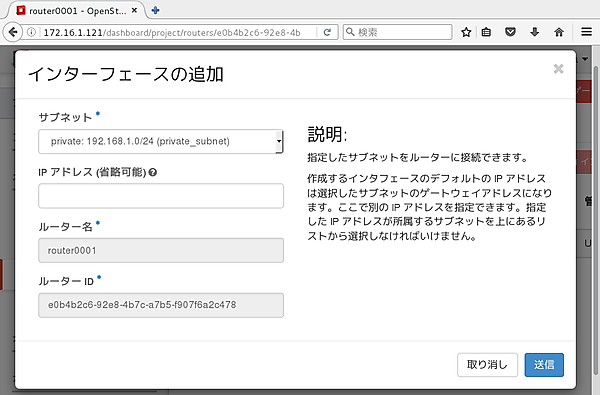Screen dimensions: 600x395
Task: Open the Firefox hamburger menu
Action: pyautogui.click(x=586, y=32)
